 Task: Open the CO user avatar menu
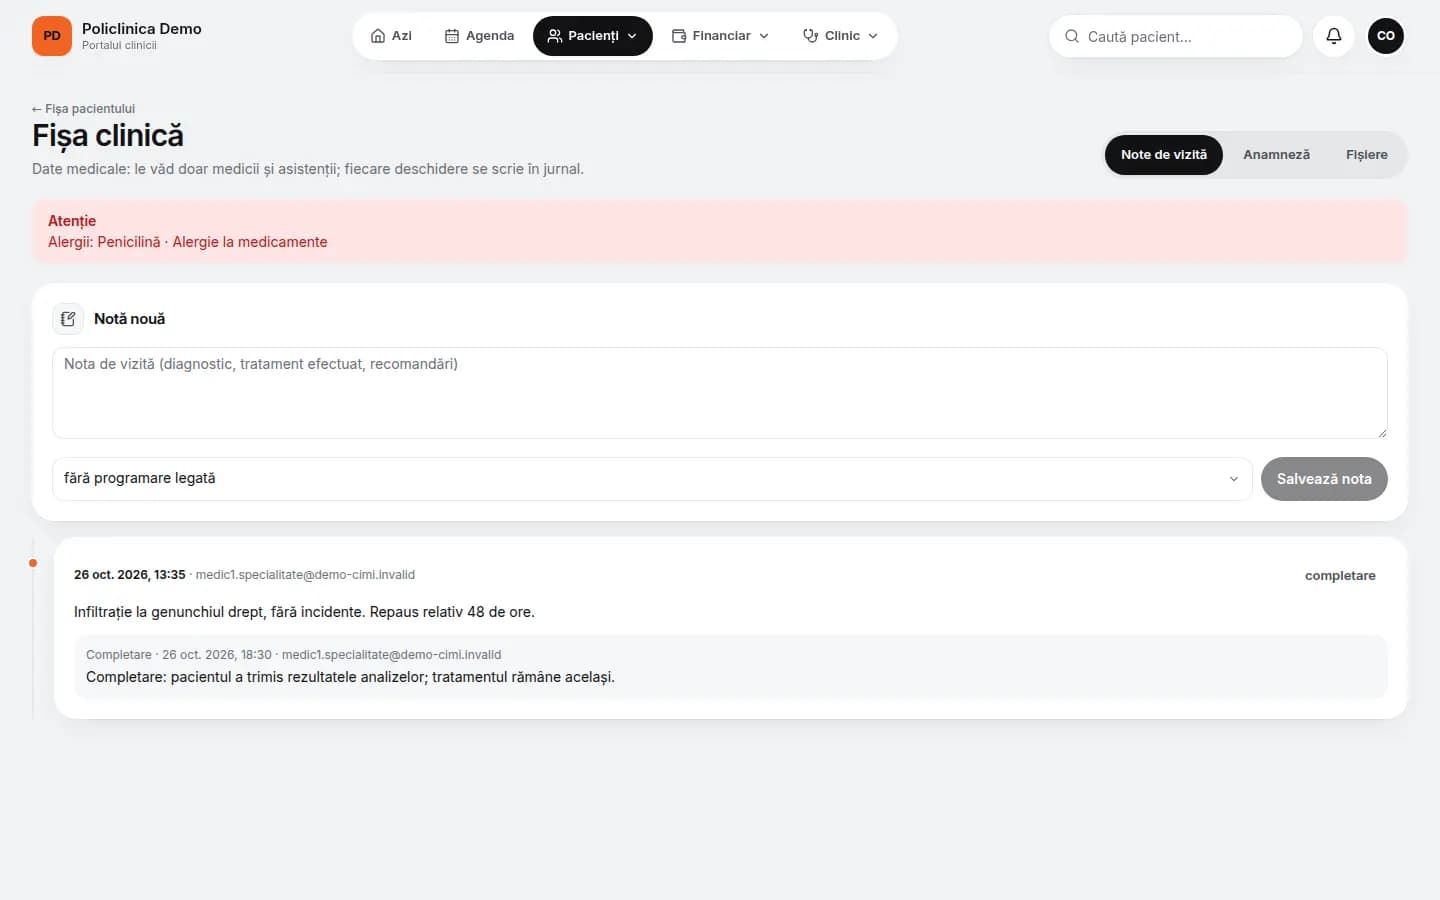point(1386,36)
